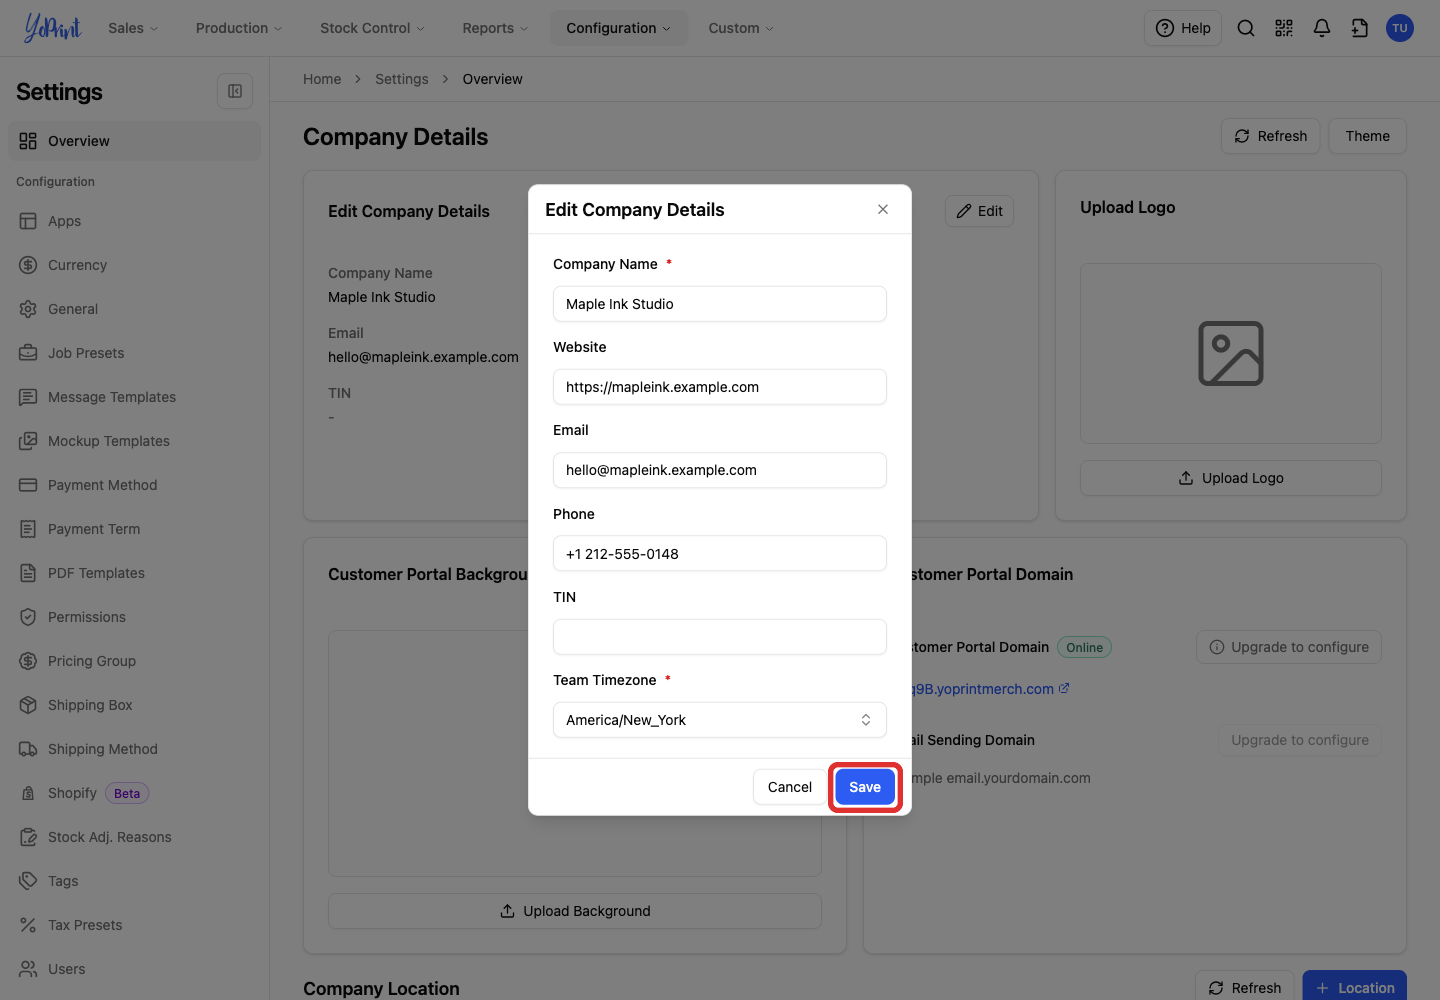The width and height of the screenshot is (1440, 1000).
Task: Click the Online status badge
Action: [1084, 647]
